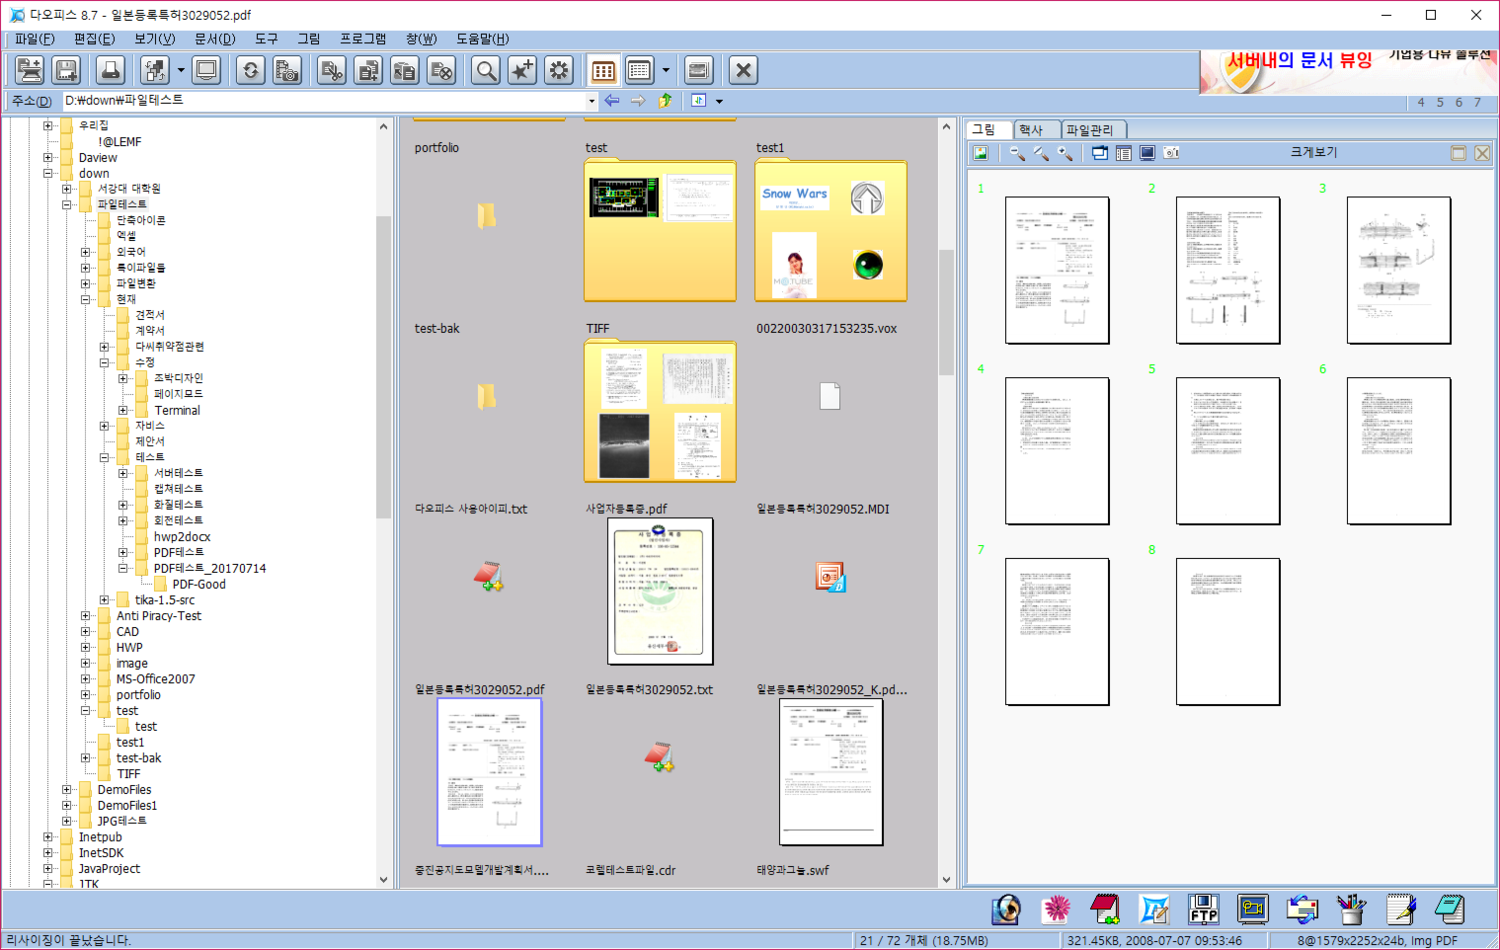Open the address path combo box dropdown

[x=591, y=101]
